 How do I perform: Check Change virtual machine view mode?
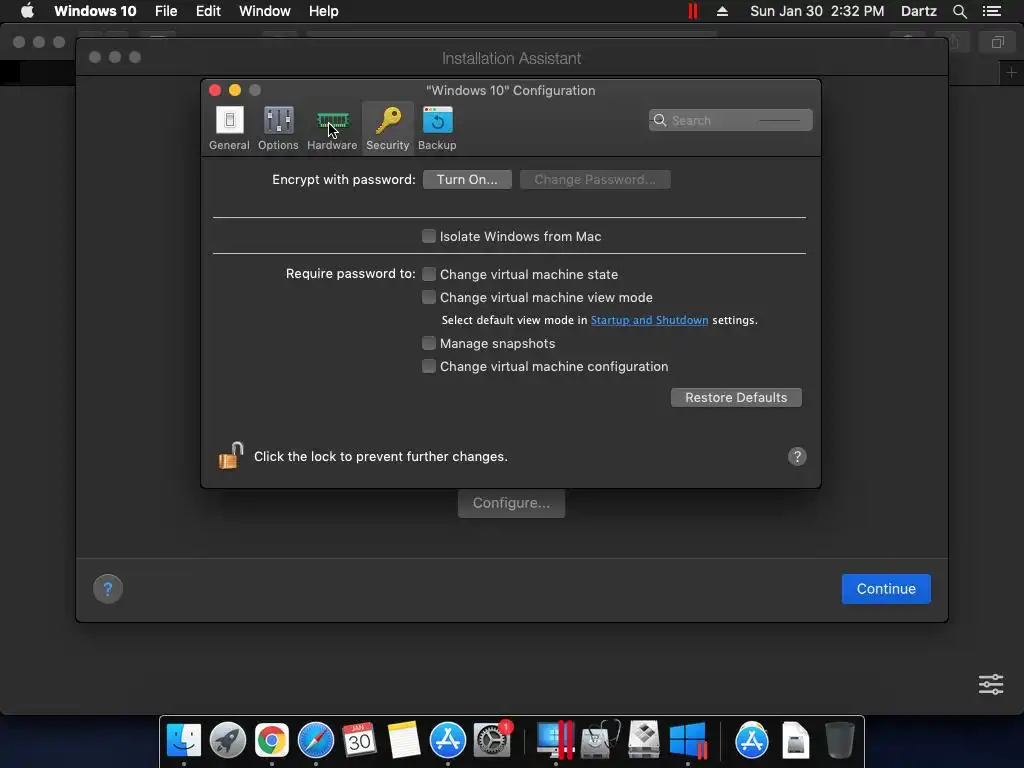point(429,297)
